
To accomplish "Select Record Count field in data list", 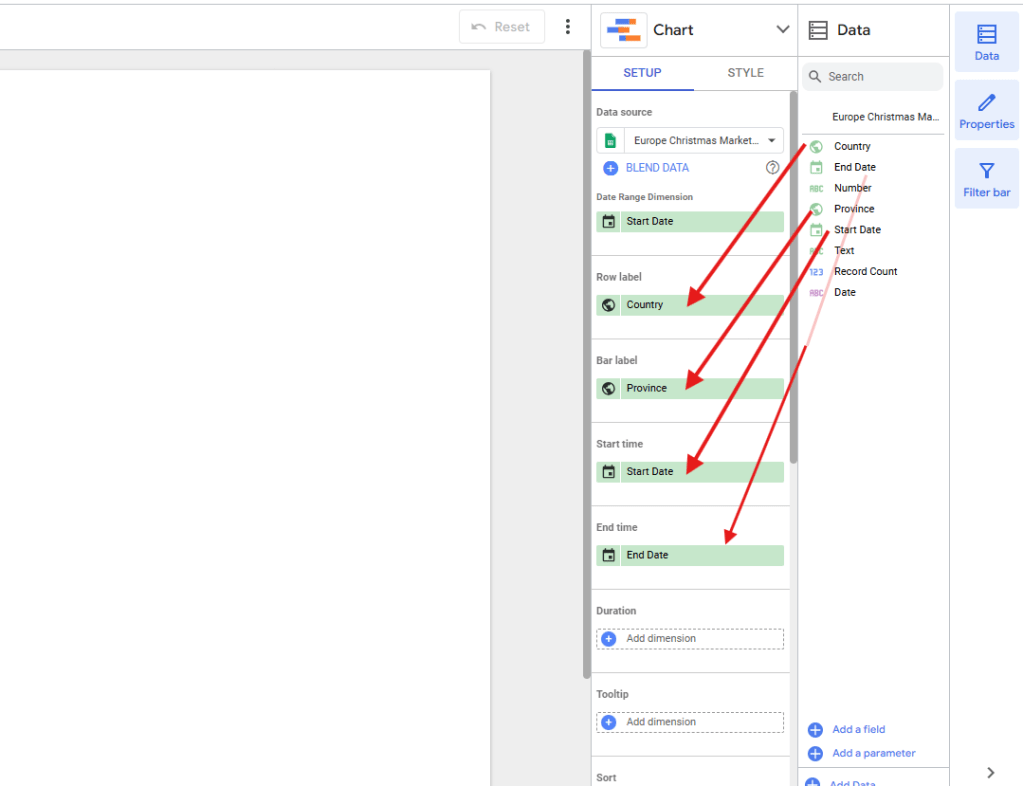I will (x=865, y=271).
